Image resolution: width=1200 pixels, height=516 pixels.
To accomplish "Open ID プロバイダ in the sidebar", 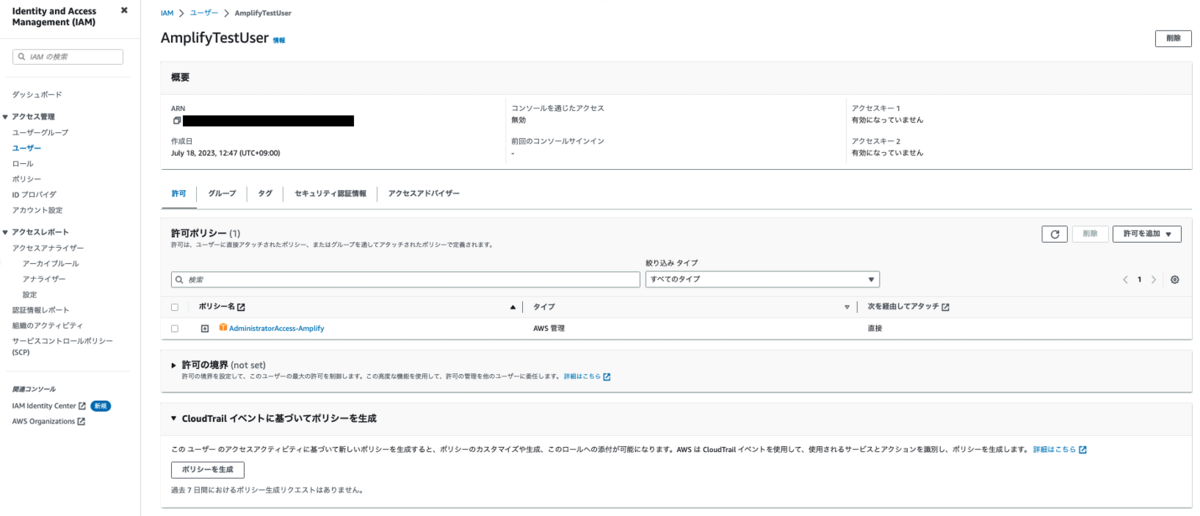I will coord(34,194).
